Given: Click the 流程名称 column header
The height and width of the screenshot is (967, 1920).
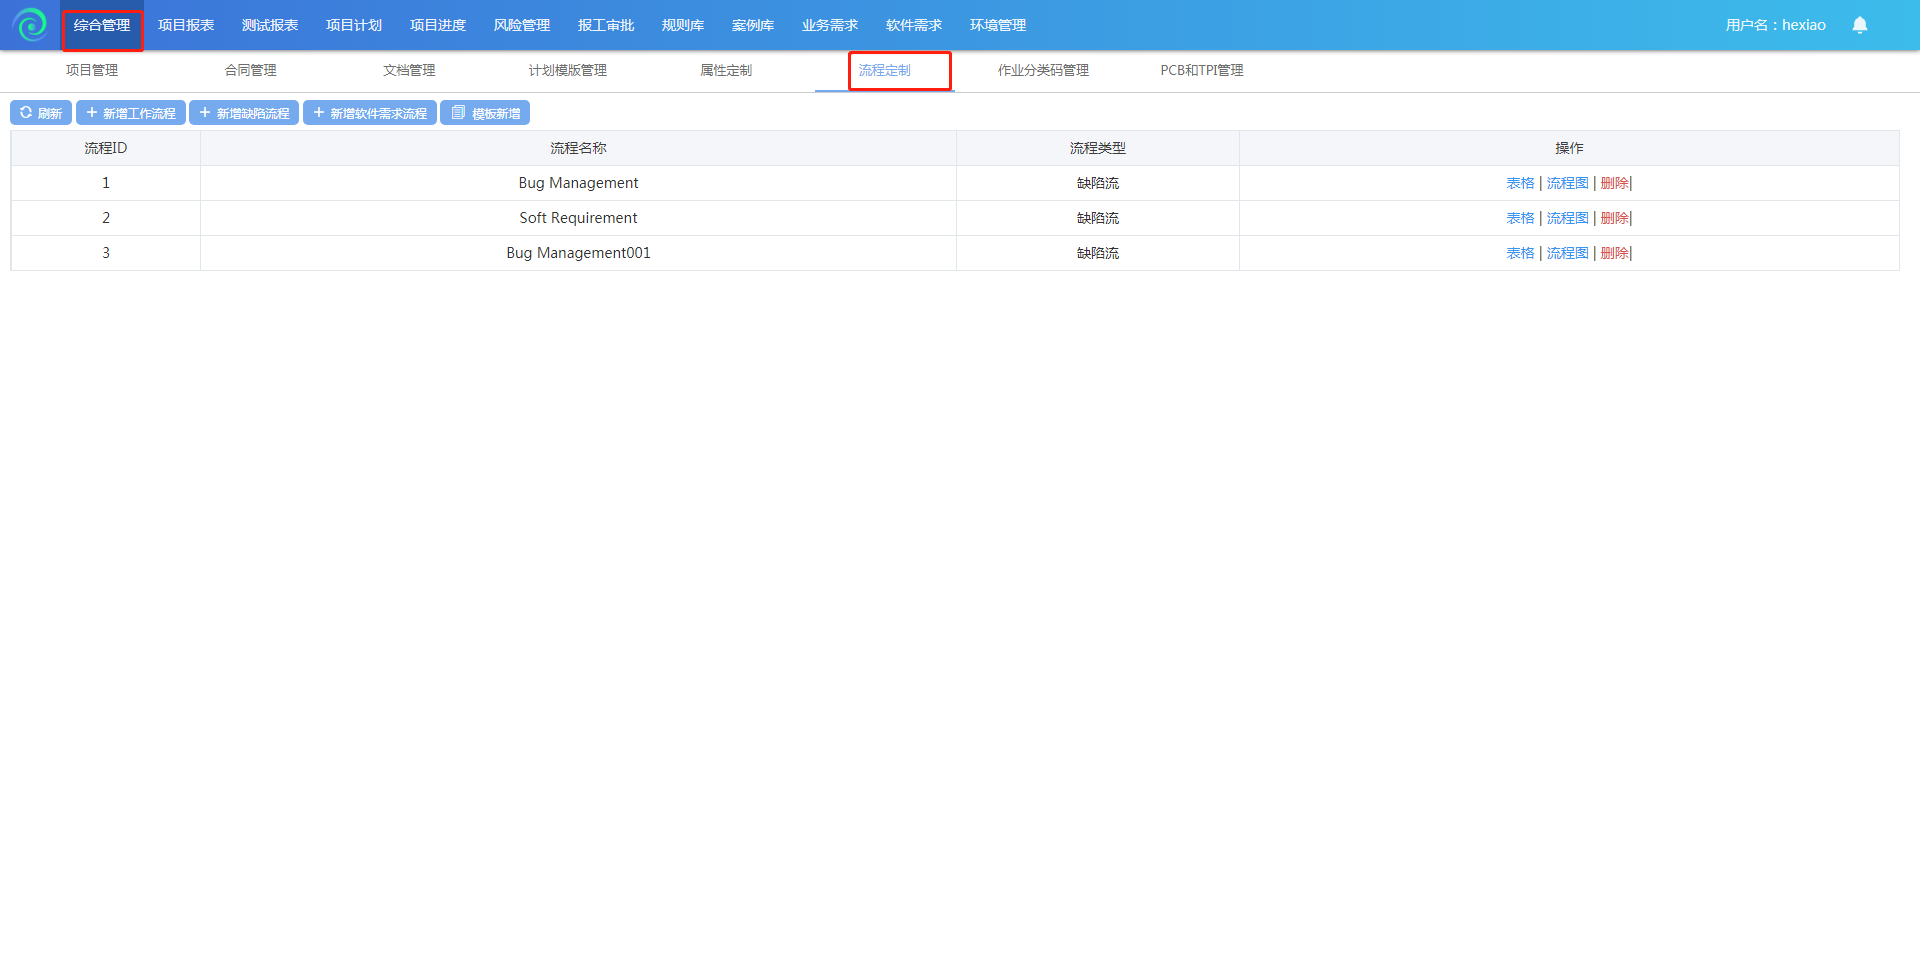Looking at the screenshot, I should coord(578,148).
